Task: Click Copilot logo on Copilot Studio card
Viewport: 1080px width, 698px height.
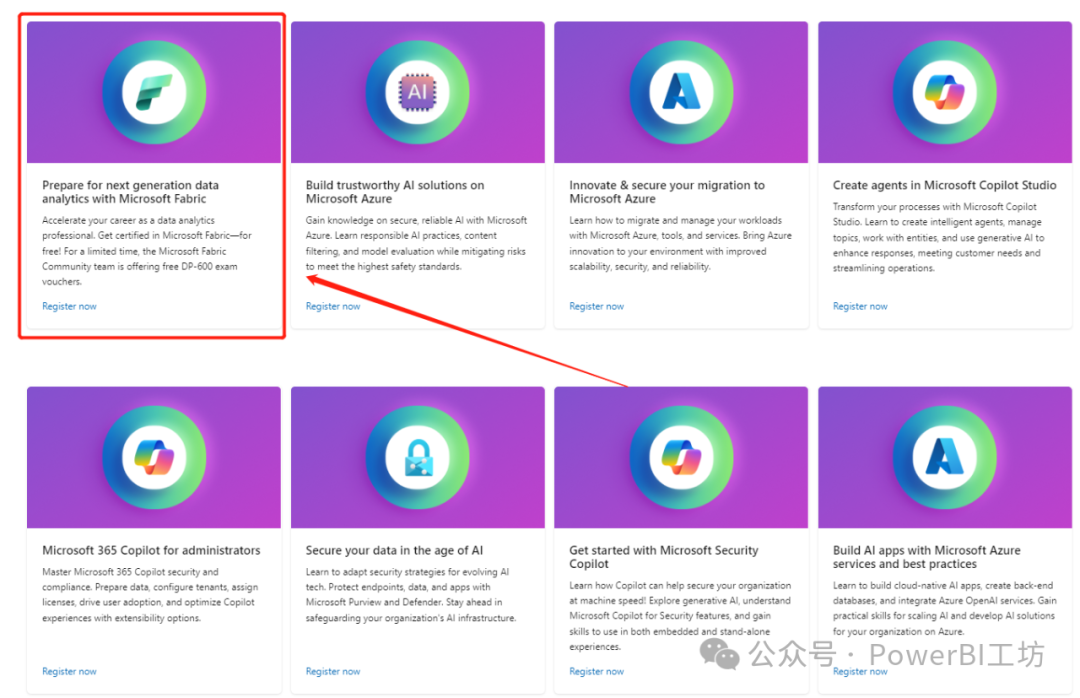Action: tap(945, 92)
